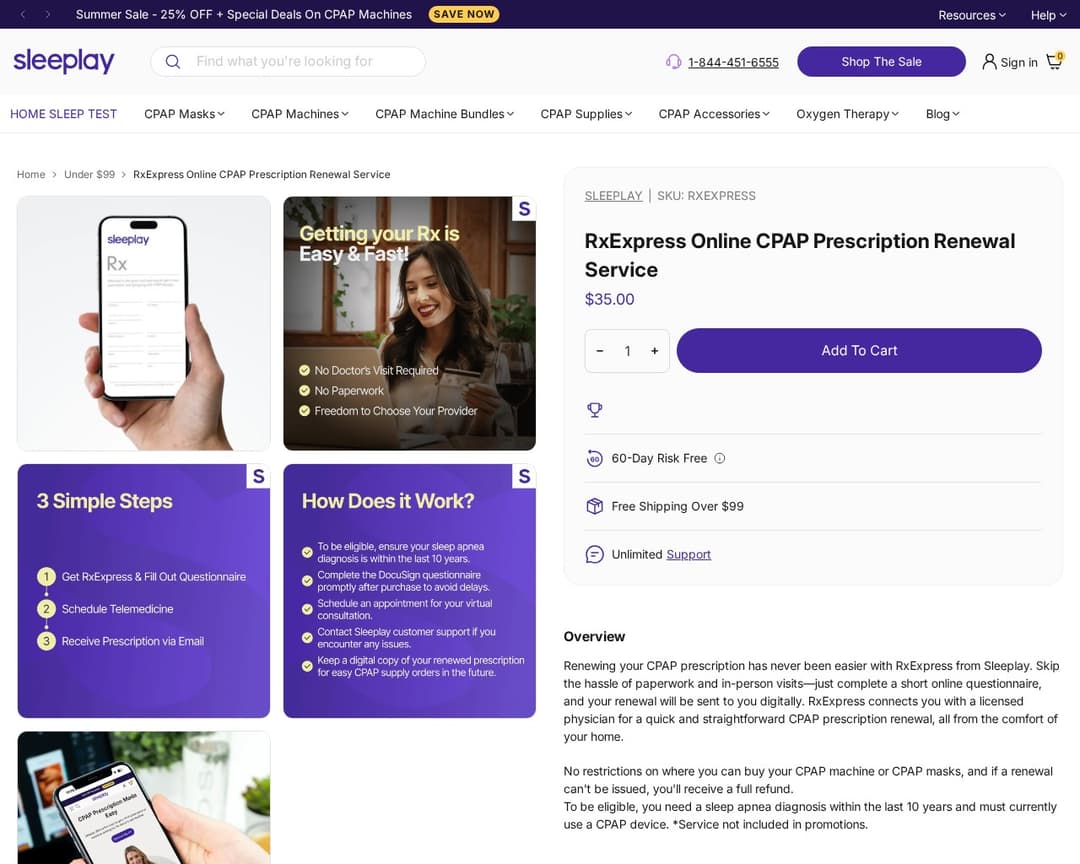
Task: Expand the Resources dropdown
Action: (x=971, y=14)
